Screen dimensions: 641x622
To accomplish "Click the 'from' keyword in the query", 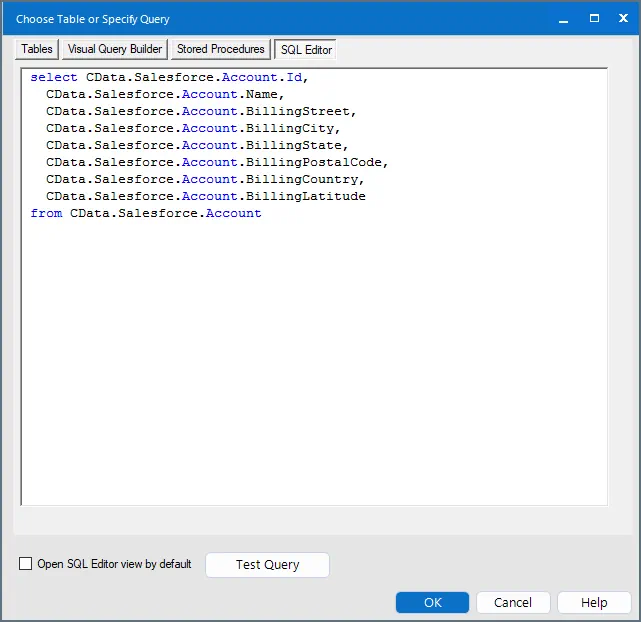I will (x=46, y=214).
